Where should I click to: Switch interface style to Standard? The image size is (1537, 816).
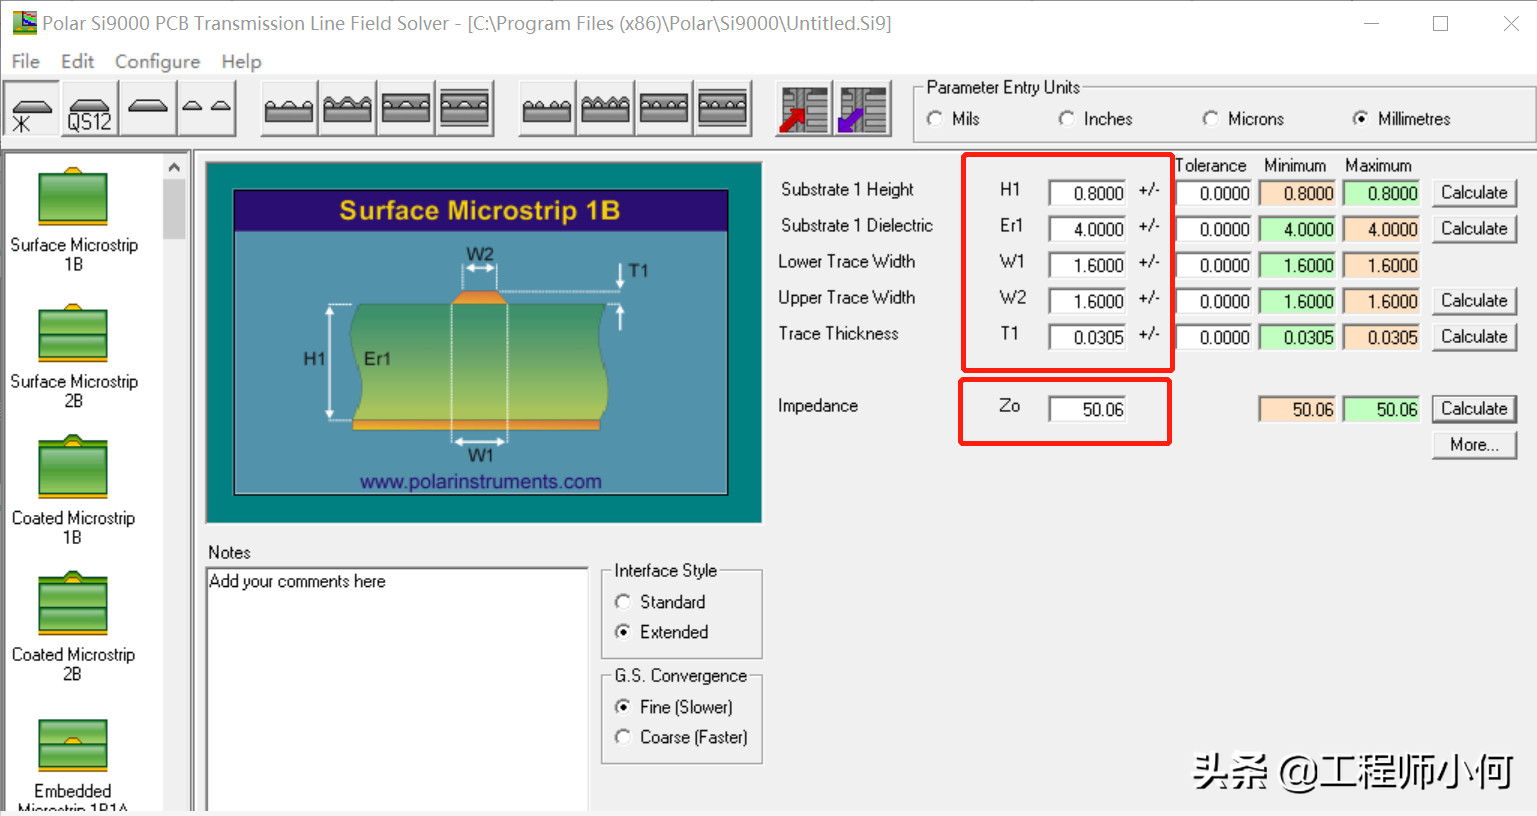(661, 602)
